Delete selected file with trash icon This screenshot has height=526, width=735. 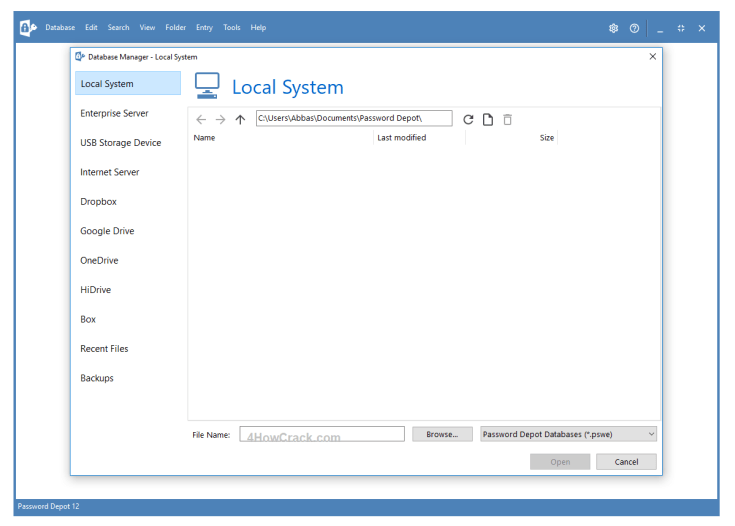click(x=507, y=120)
